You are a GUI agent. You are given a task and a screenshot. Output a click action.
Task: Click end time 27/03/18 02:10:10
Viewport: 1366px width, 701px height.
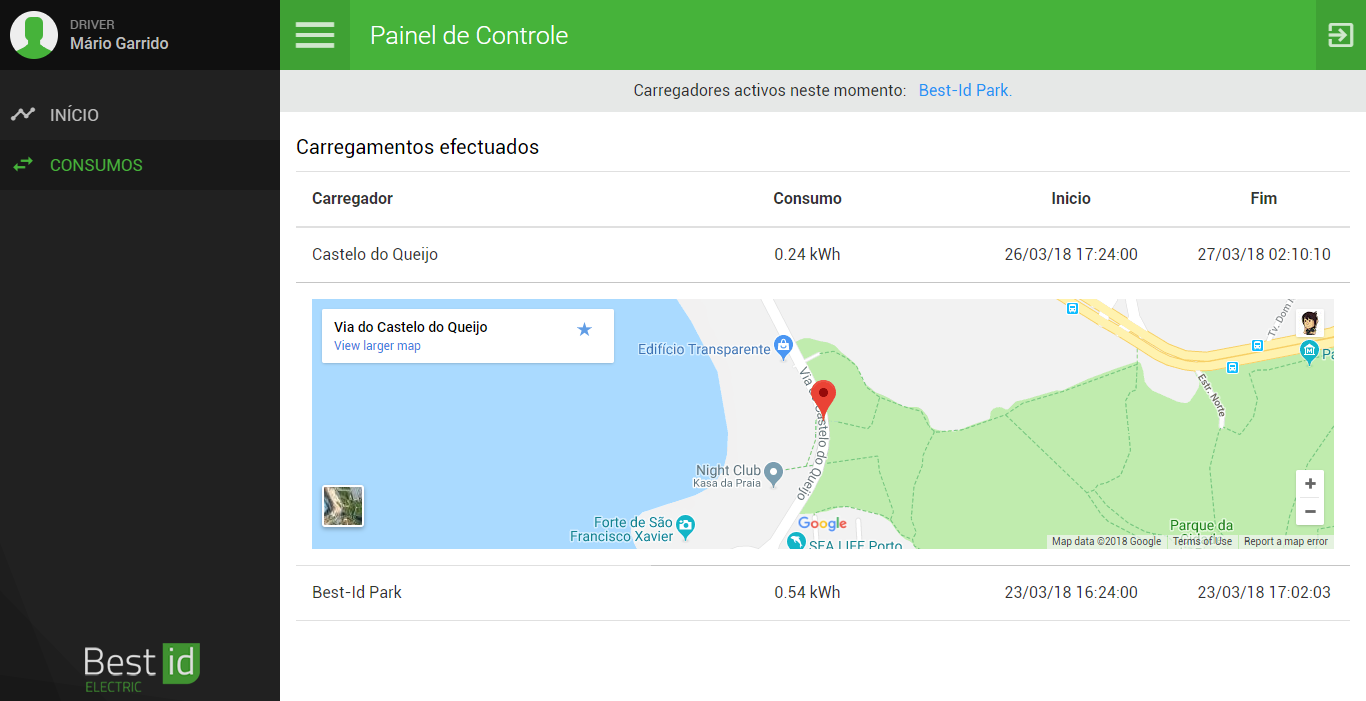tap(1264, 254)
